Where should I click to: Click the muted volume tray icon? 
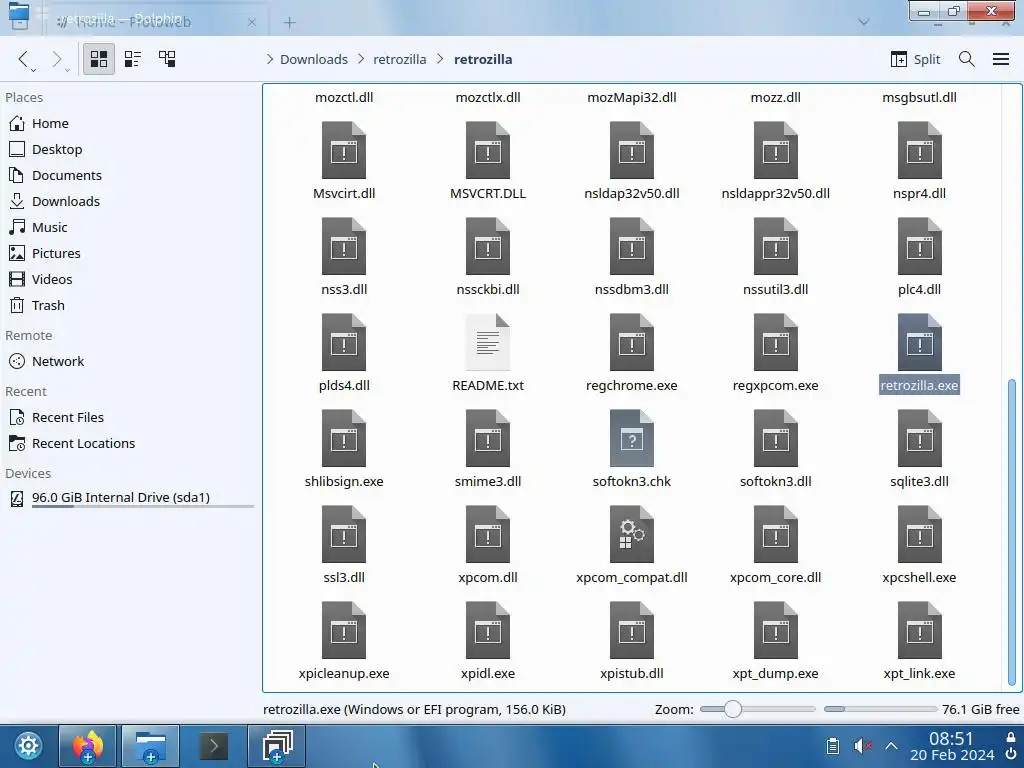(x=863, y=746)
